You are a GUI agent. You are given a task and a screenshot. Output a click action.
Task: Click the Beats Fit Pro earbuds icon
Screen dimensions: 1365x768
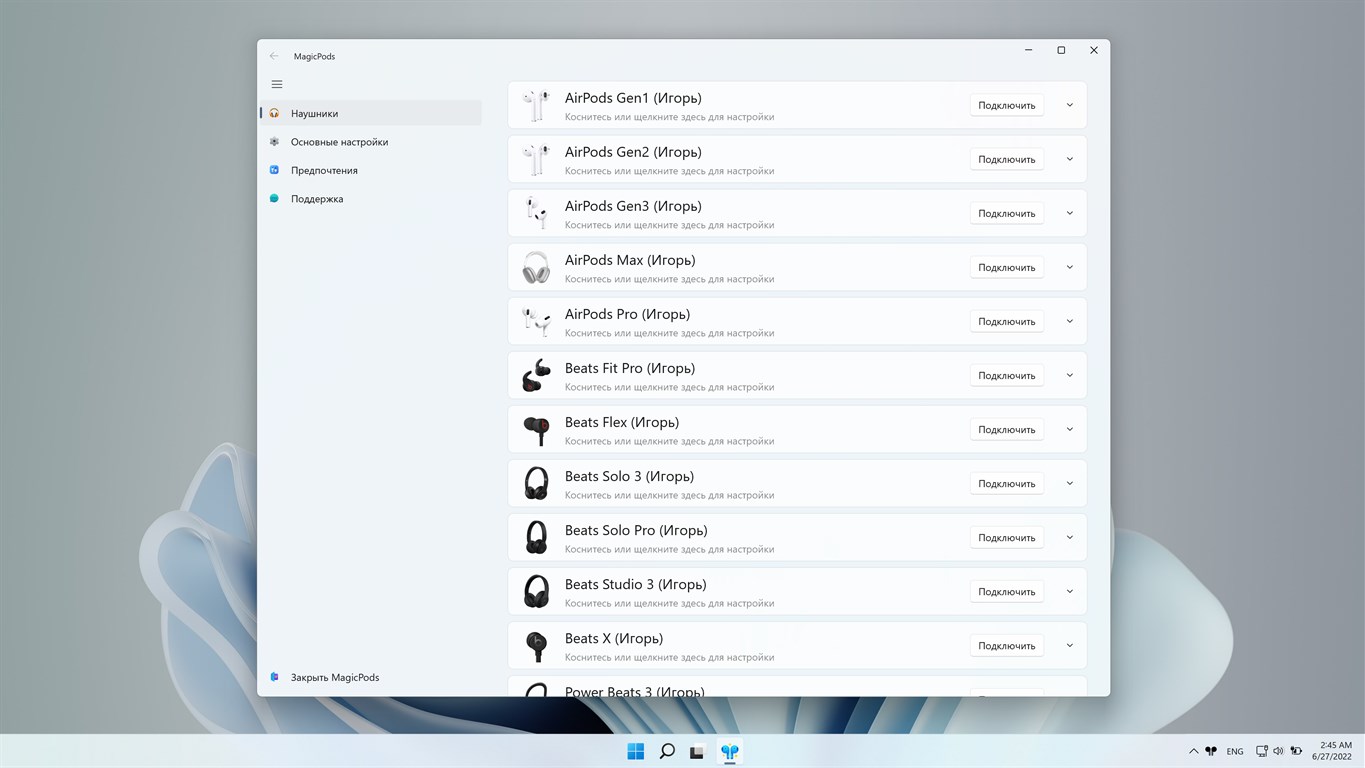[x=536, y=375]
